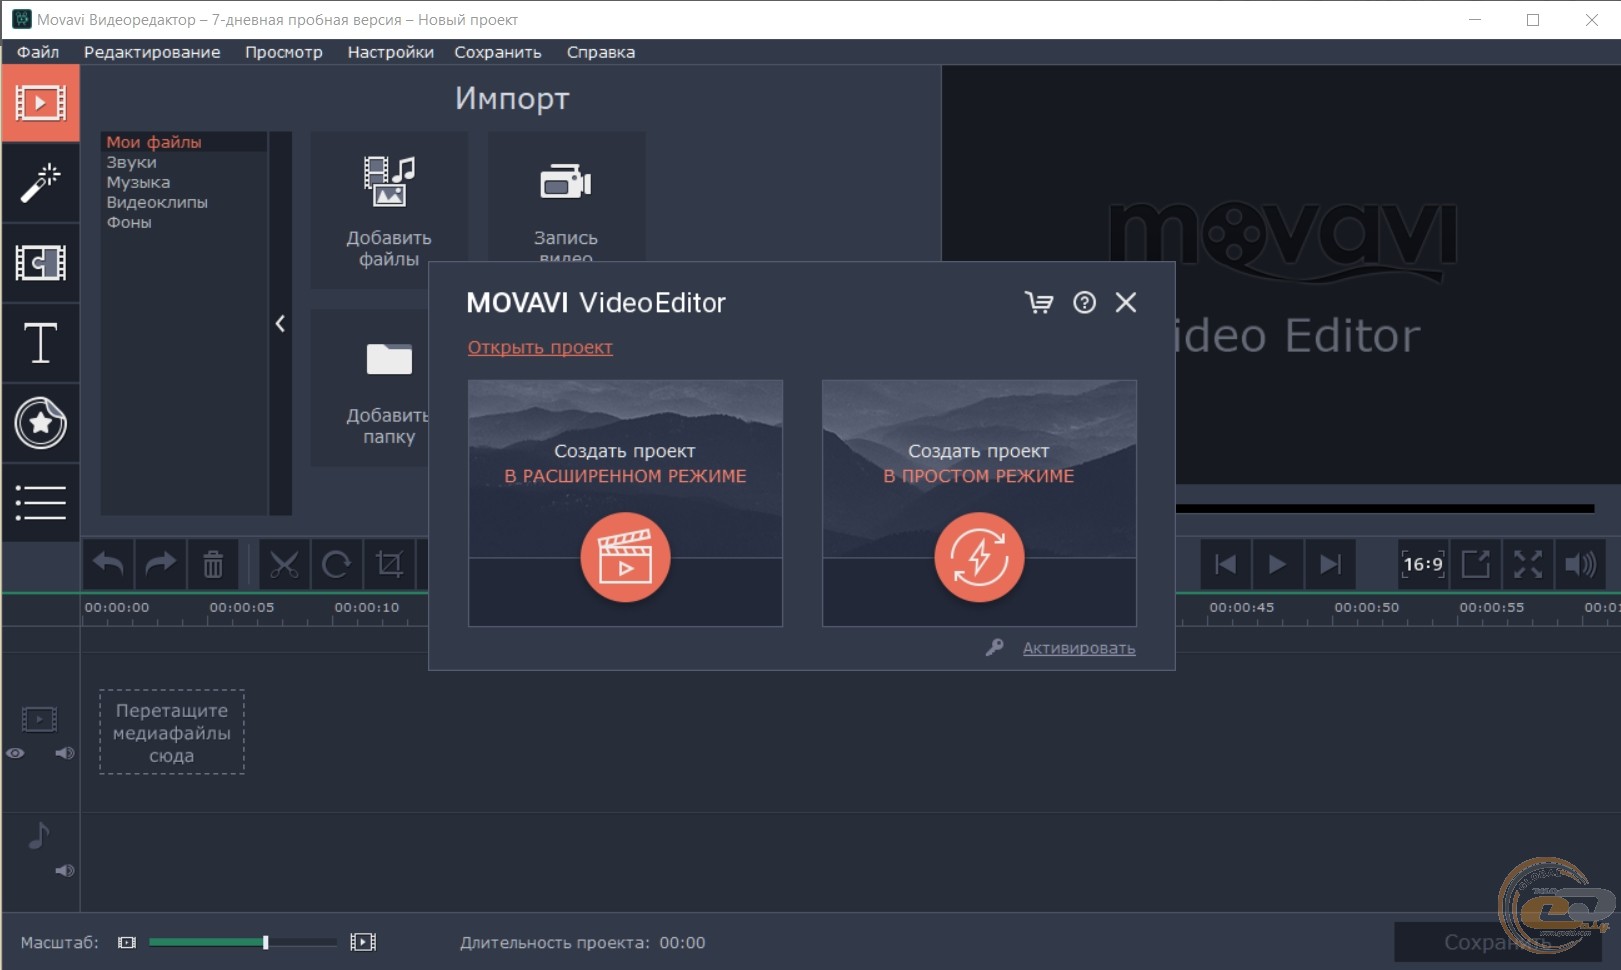The height and width of the screenshot is (970, 1621).
Task: Click the zoom out timeline icon
Action: [x=127, y=942]
